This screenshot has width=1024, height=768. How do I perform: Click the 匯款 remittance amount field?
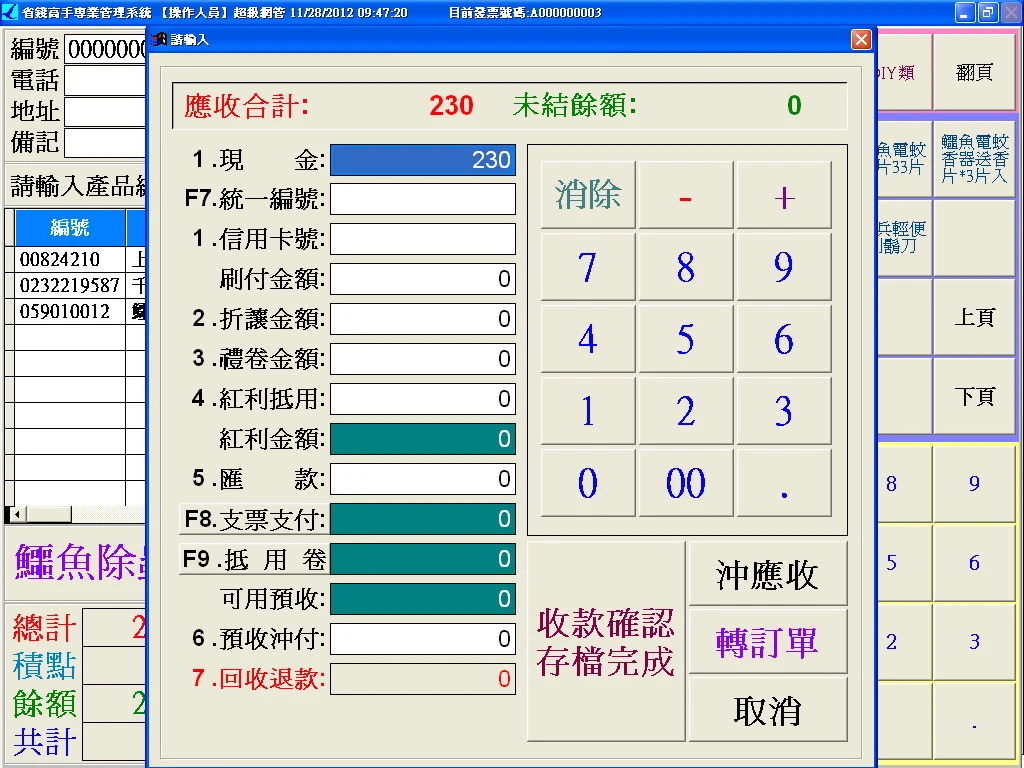[423, 479]
